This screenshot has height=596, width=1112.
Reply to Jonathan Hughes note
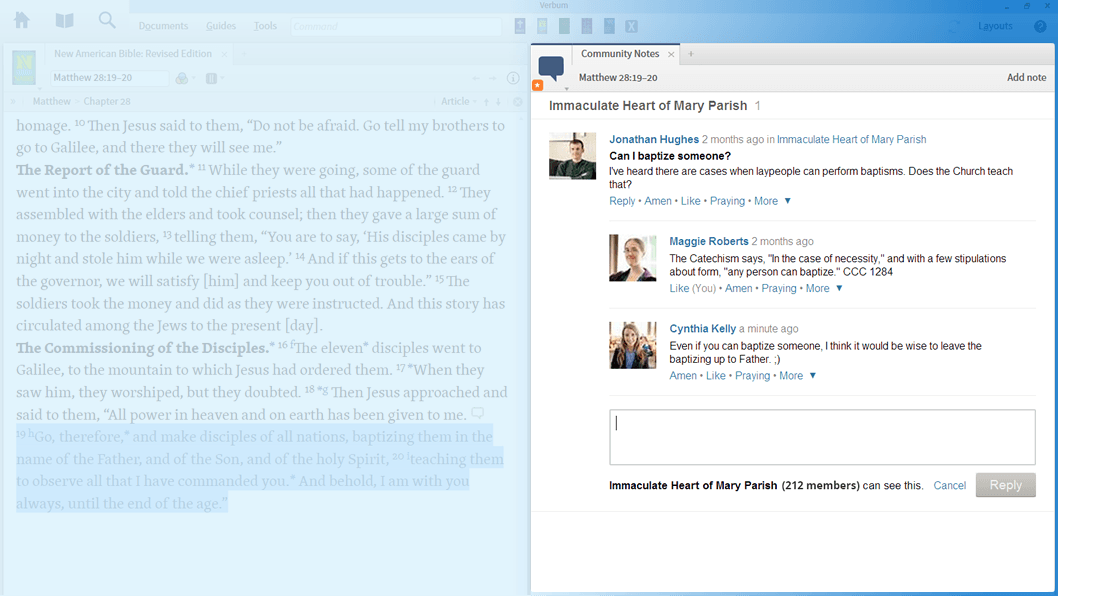(x=622, y=202)
